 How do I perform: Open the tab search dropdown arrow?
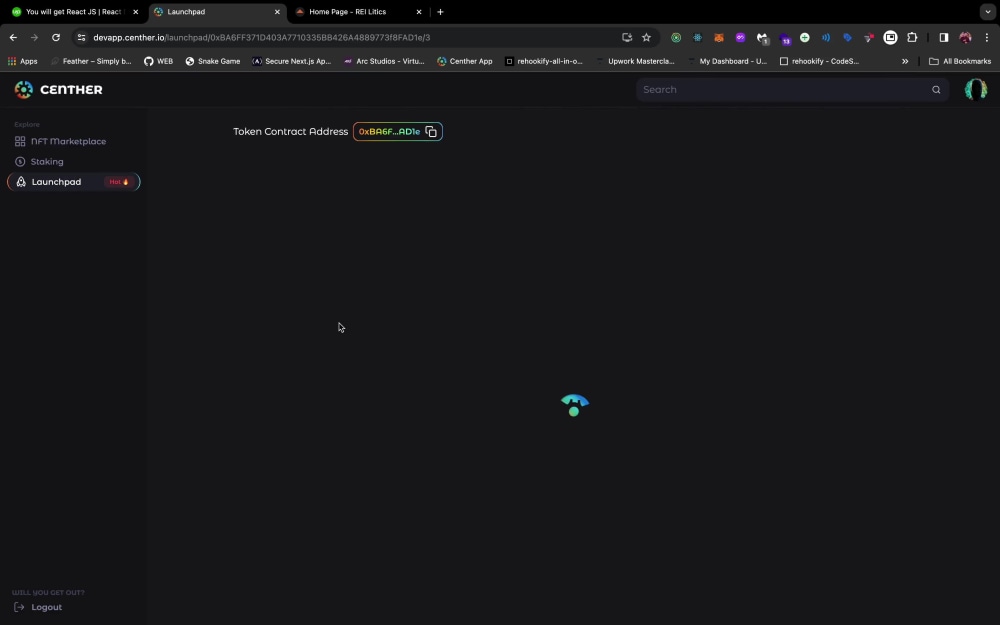[988, 11]
